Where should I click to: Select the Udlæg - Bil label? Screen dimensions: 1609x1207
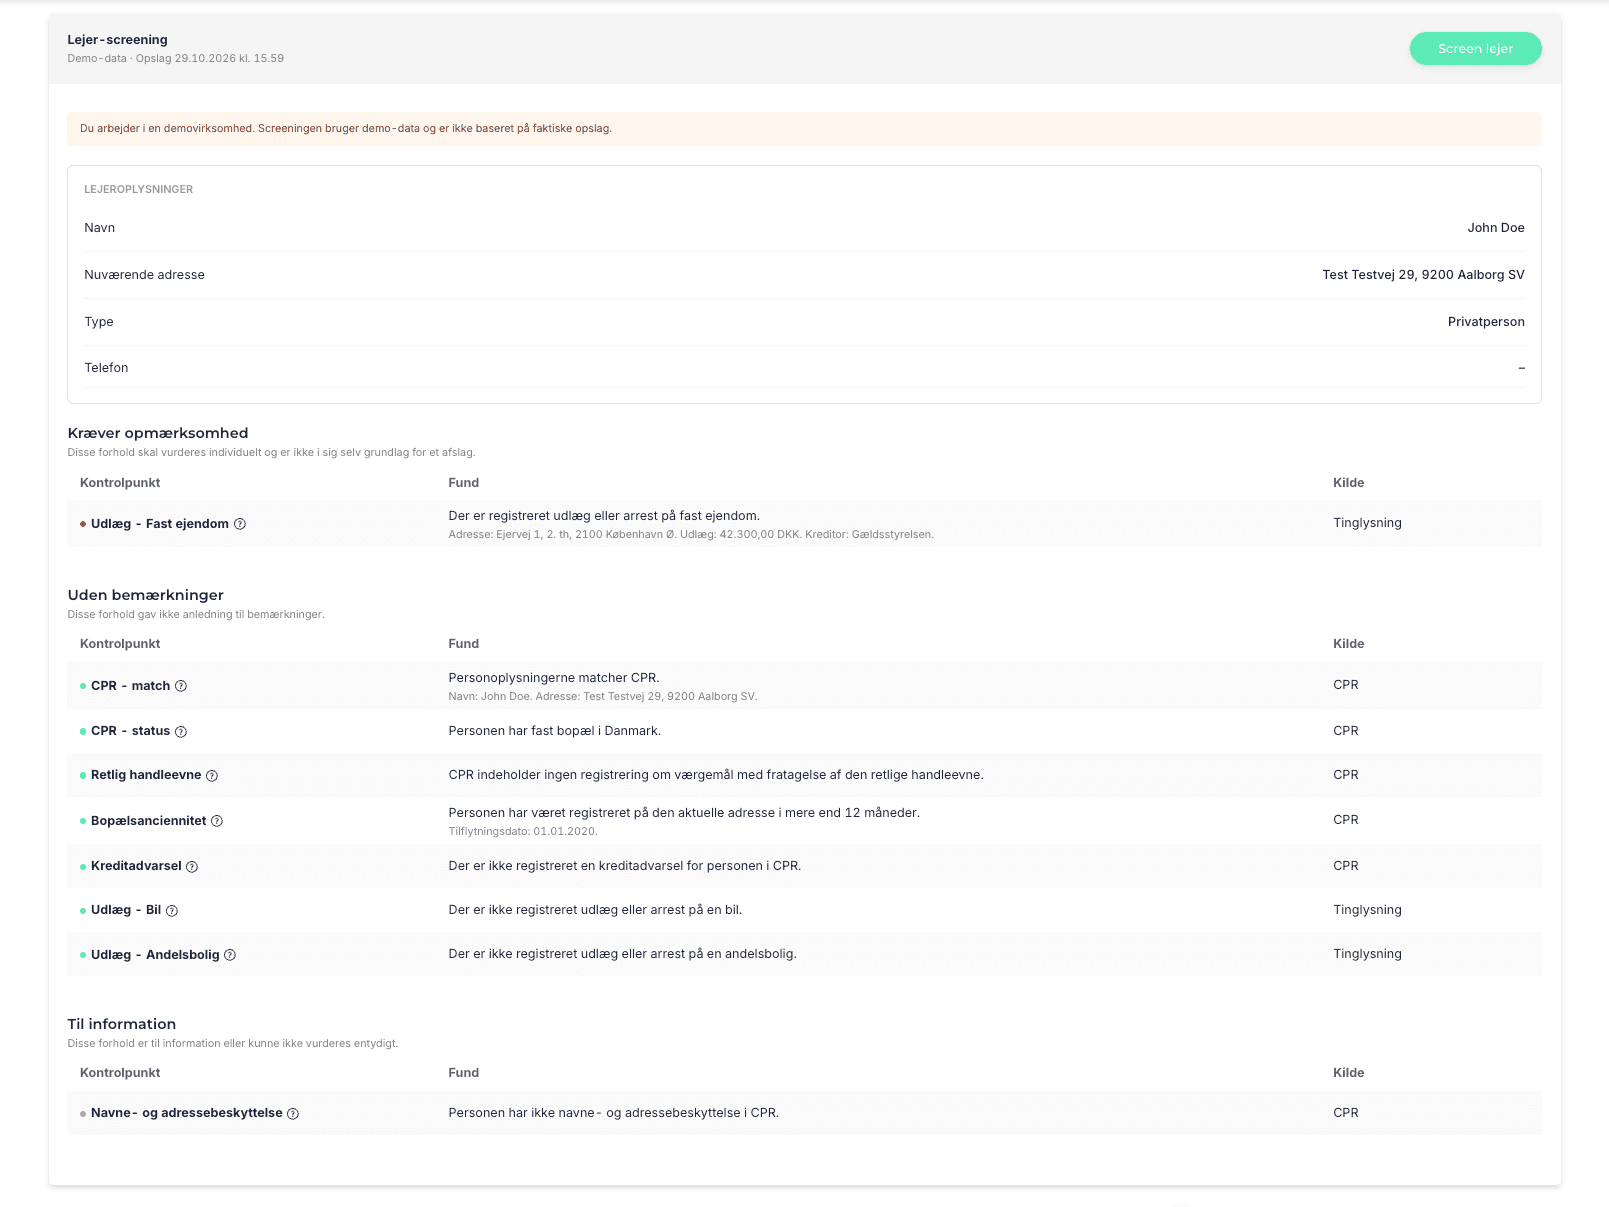click(x=126, y=910)
